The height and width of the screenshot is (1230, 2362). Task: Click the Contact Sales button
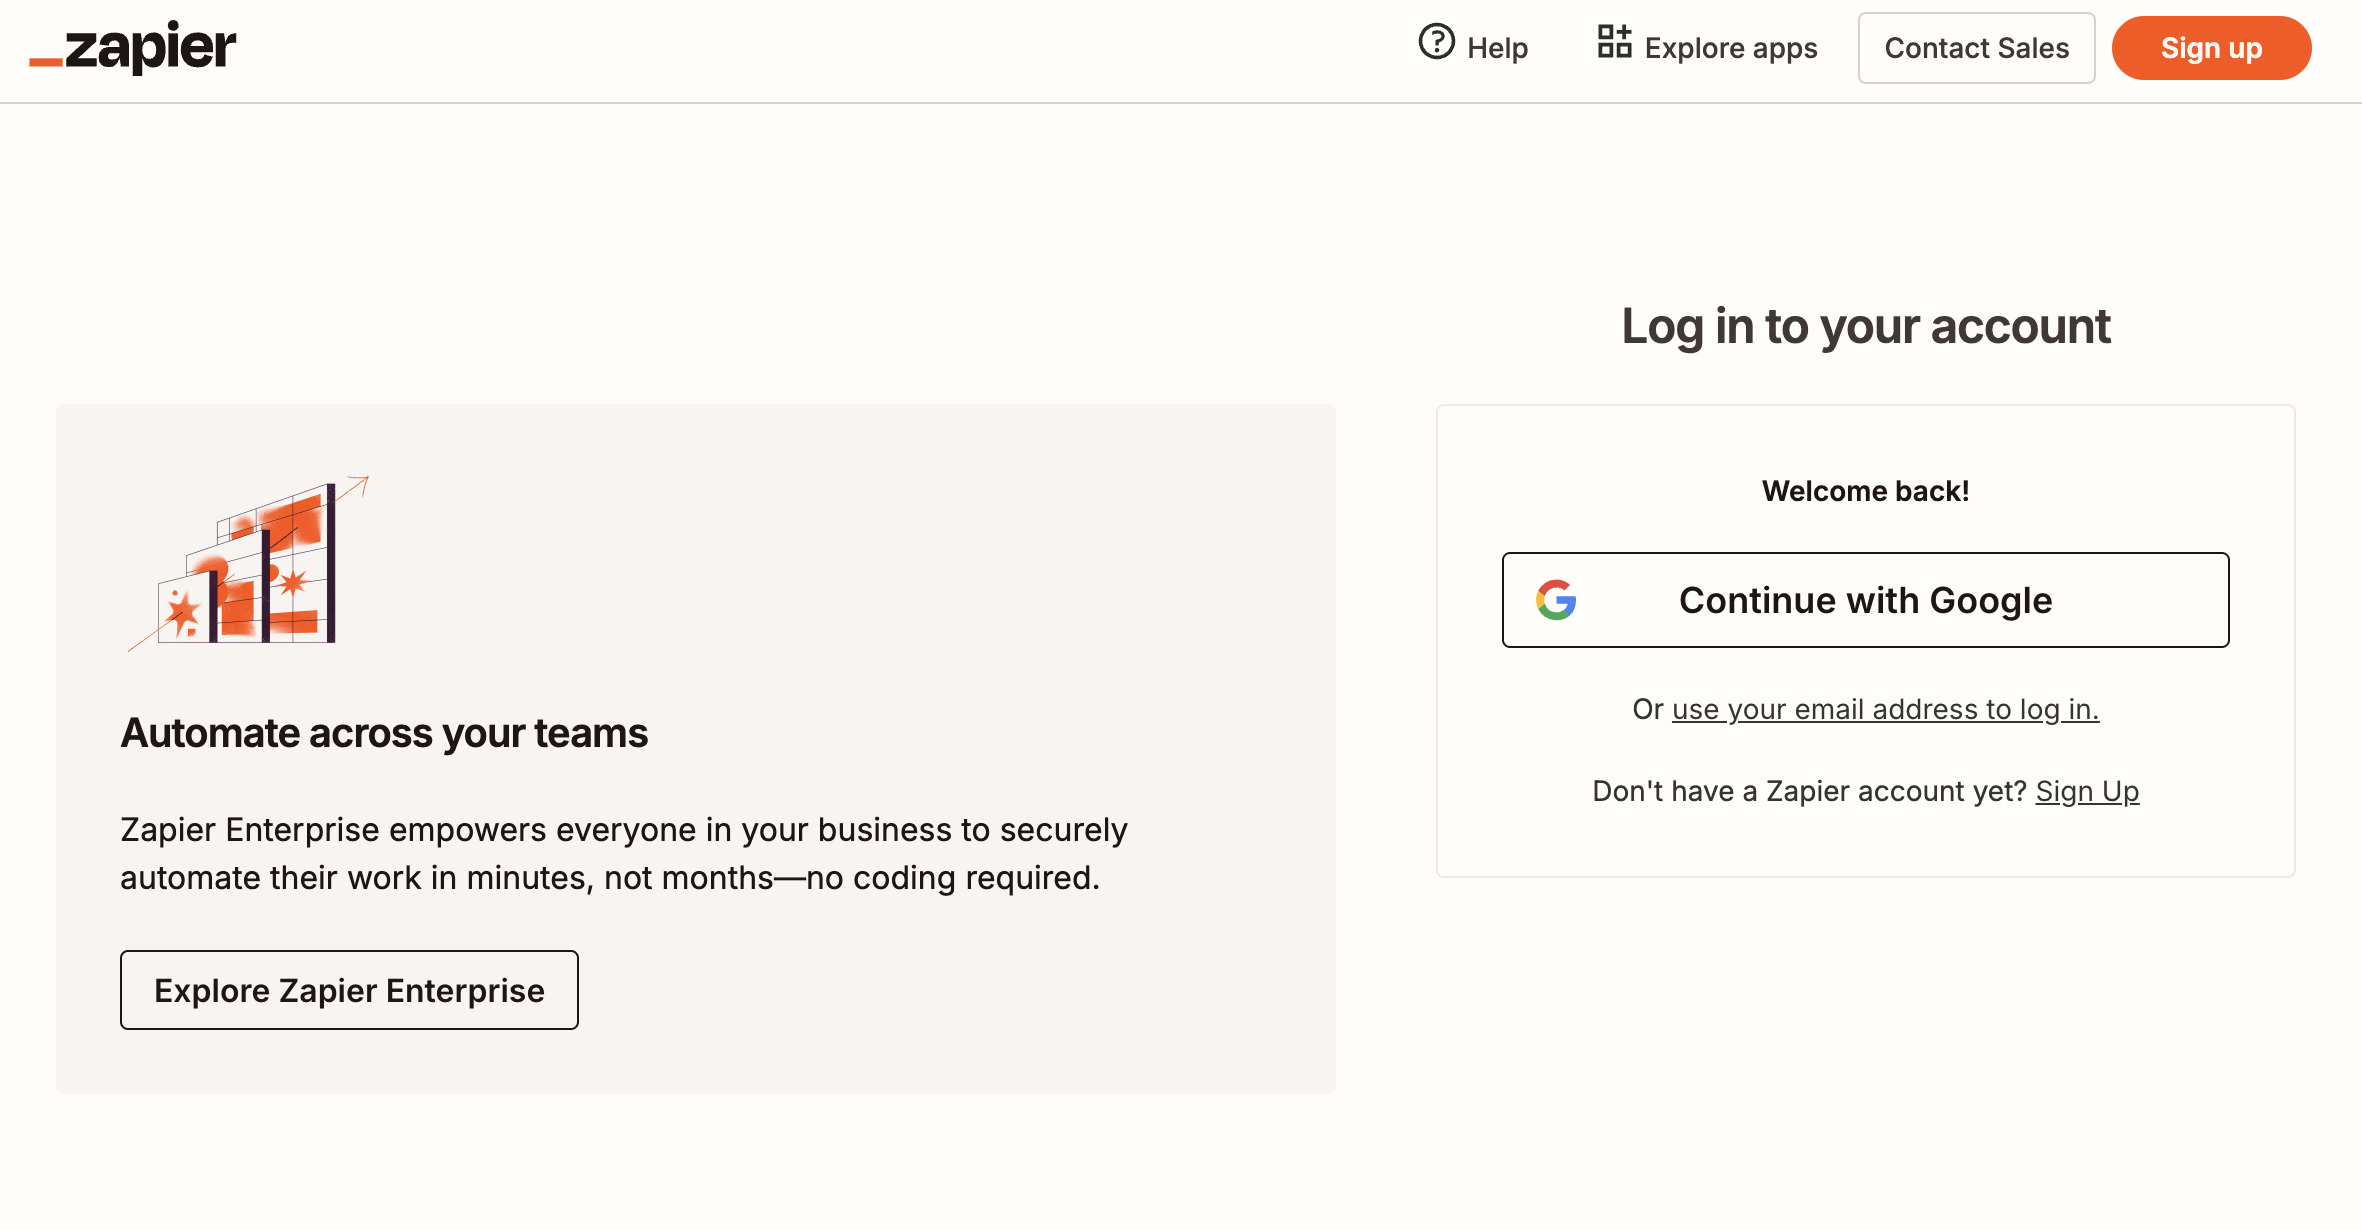(x=1976, y=48)
